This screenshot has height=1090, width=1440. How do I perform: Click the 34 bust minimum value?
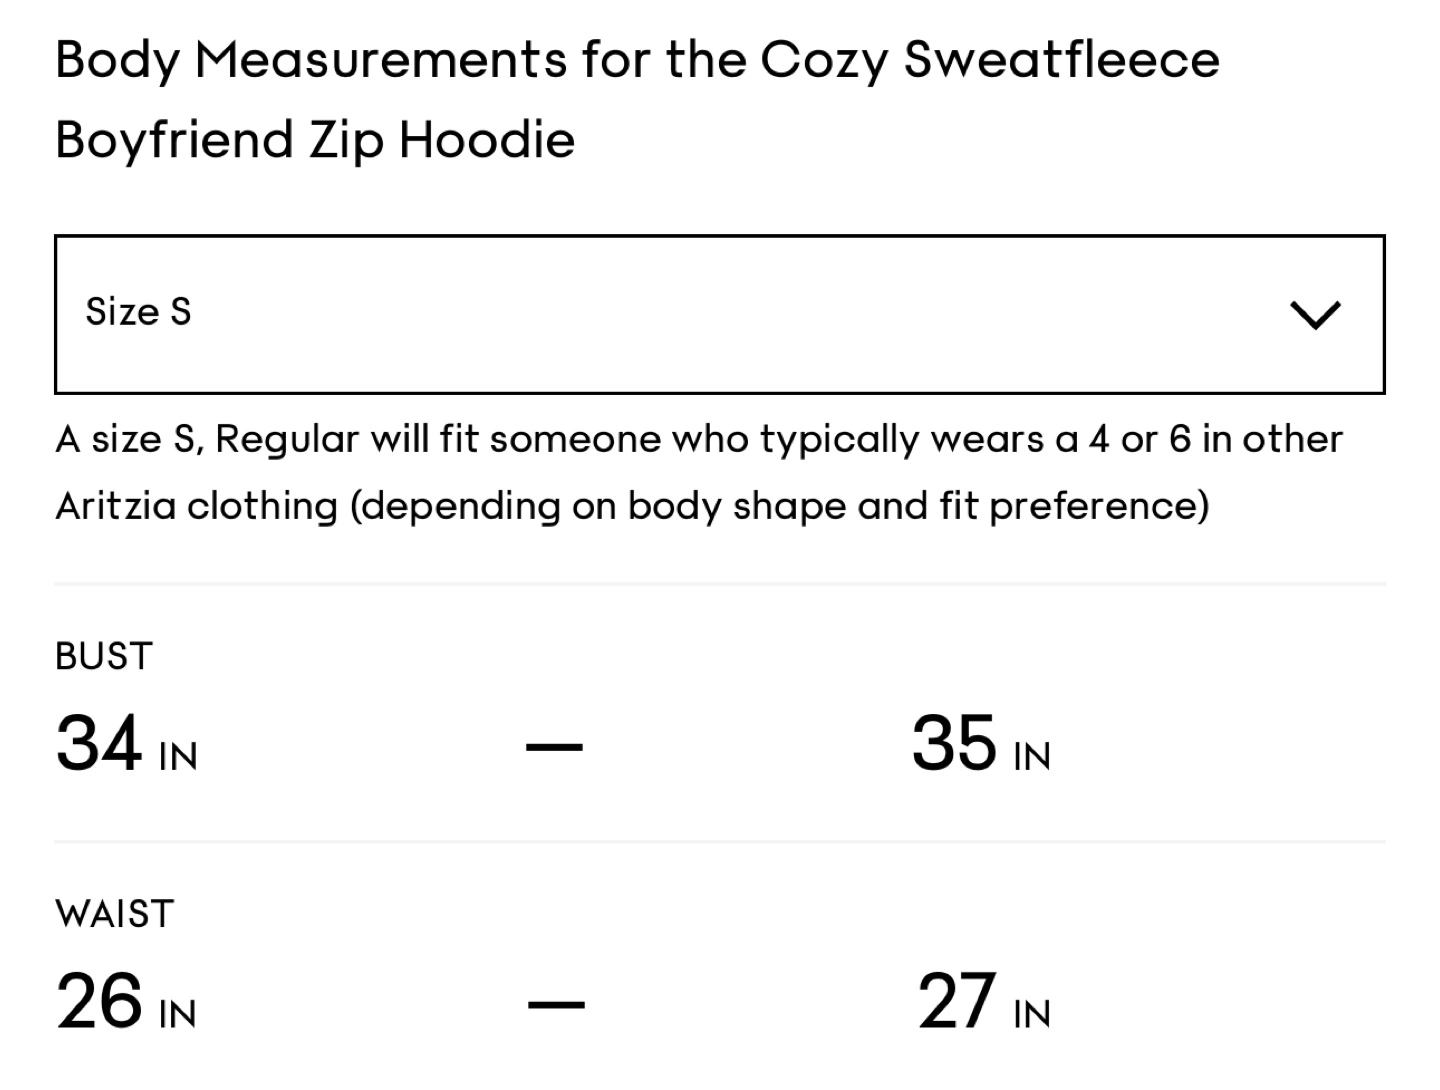pyautogui.click(x=98, y=743)
